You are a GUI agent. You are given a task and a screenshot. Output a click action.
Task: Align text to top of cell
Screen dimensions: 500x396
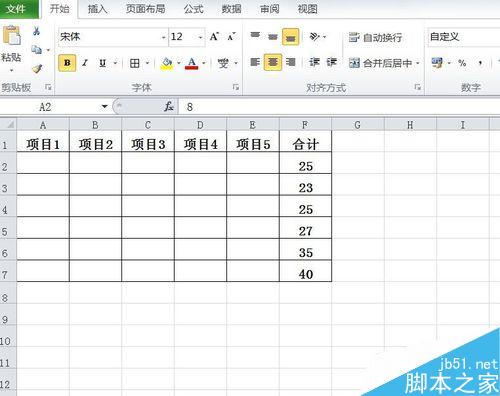255,36
